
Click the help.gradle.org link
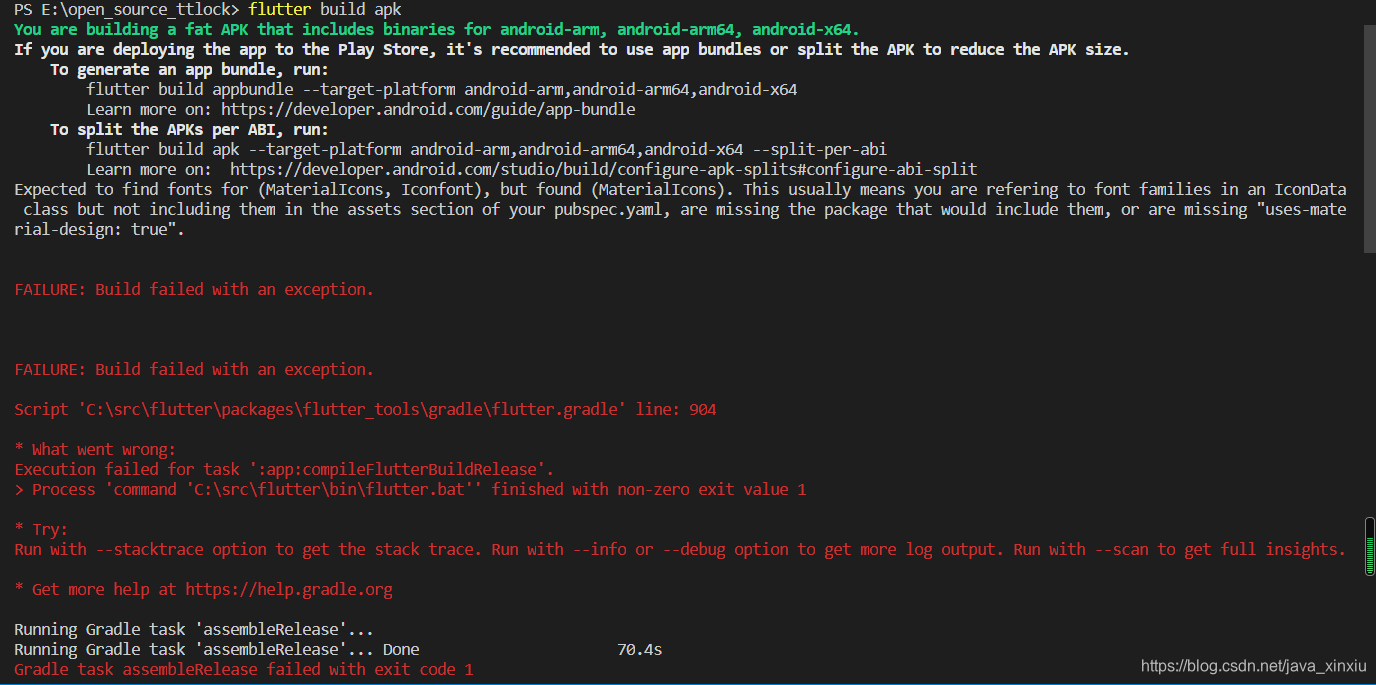289,589
